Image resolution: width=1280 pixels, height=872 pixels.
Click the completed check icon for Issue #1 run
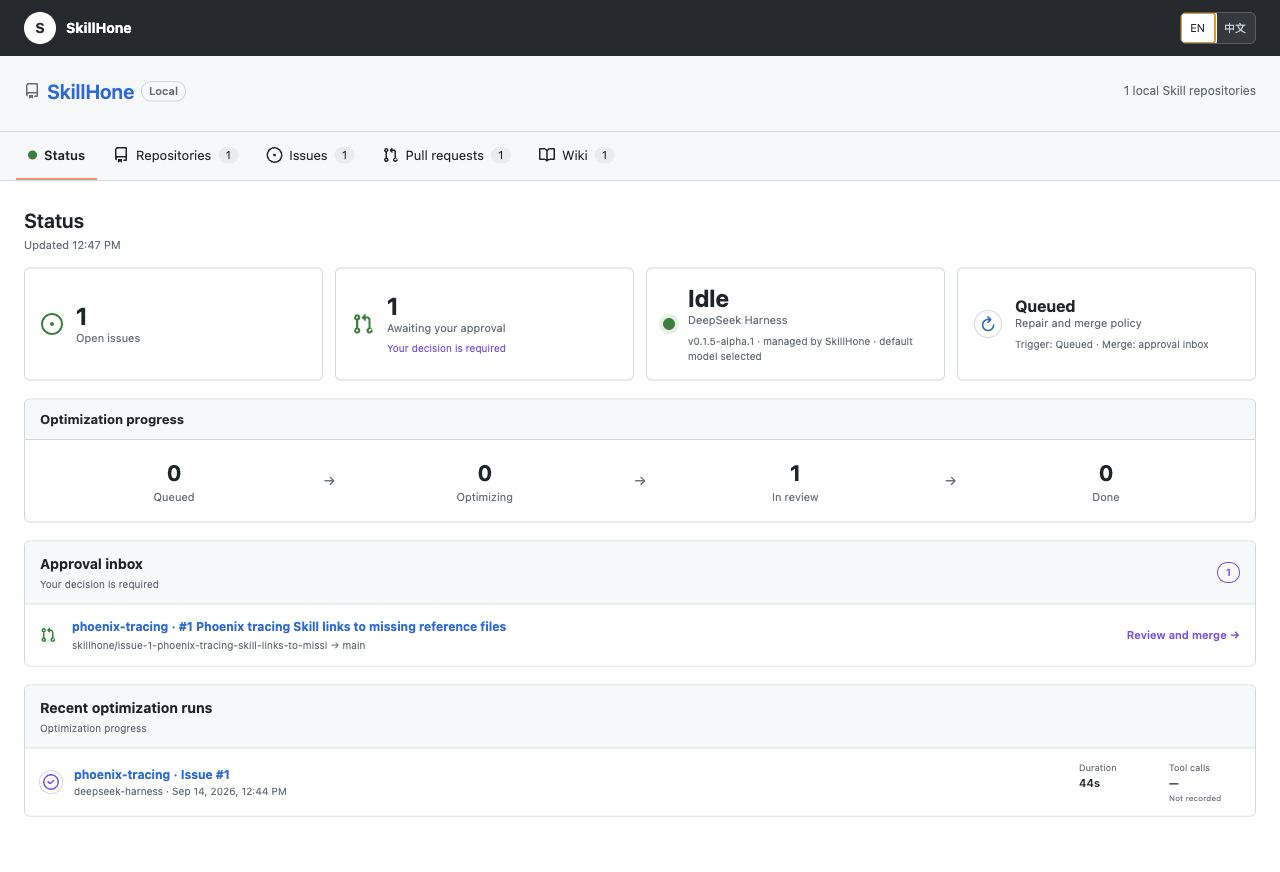(51, 782)
